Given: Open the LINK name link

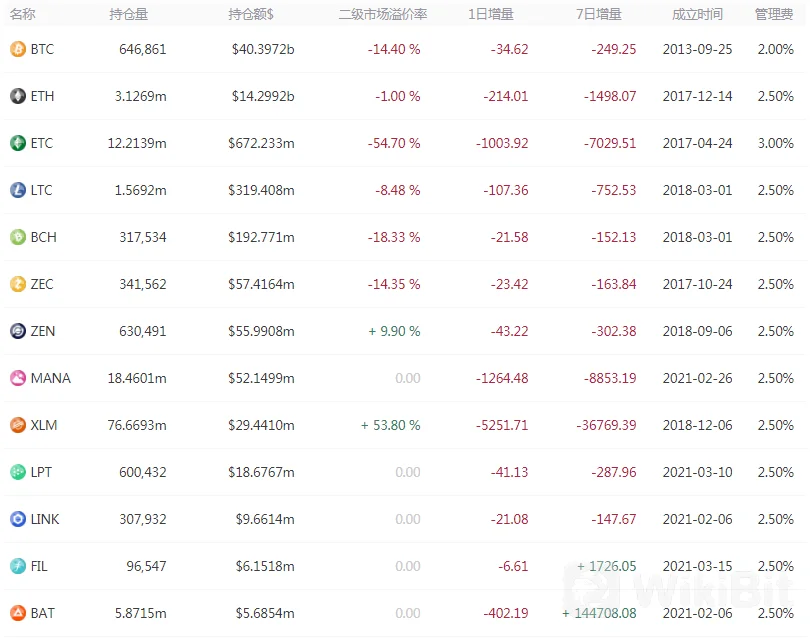Looking at the screenshot, I should (x=45, y=519).
